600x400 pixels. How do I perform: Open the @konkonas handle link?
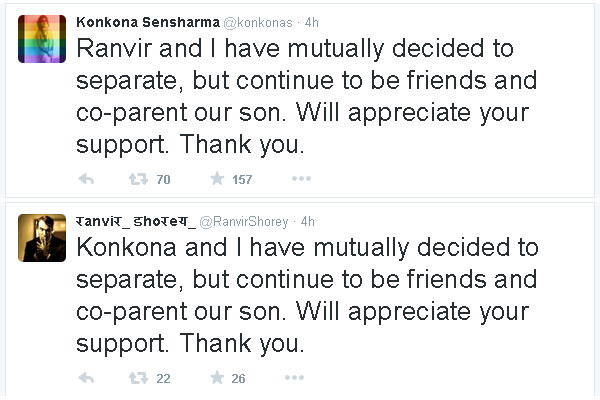pyautogui.click(x=239, y=21)
